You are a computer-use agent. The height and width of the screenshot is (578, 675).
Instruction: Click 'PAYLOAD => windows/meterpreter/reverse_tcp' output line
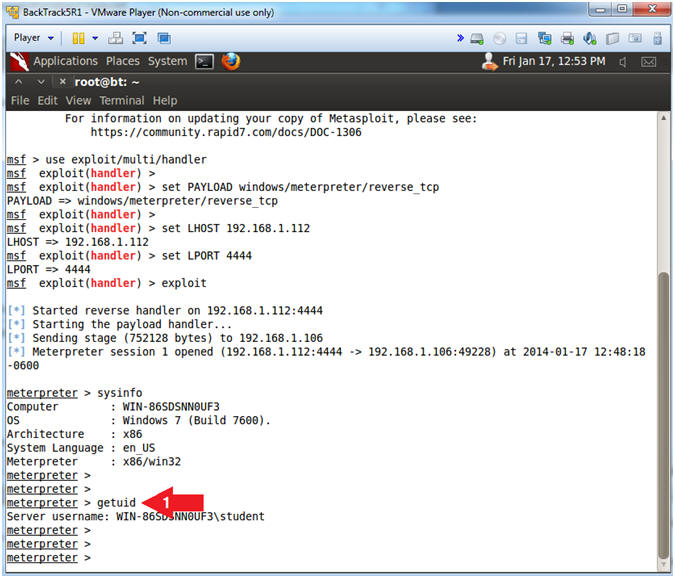(x=142, y=201)
